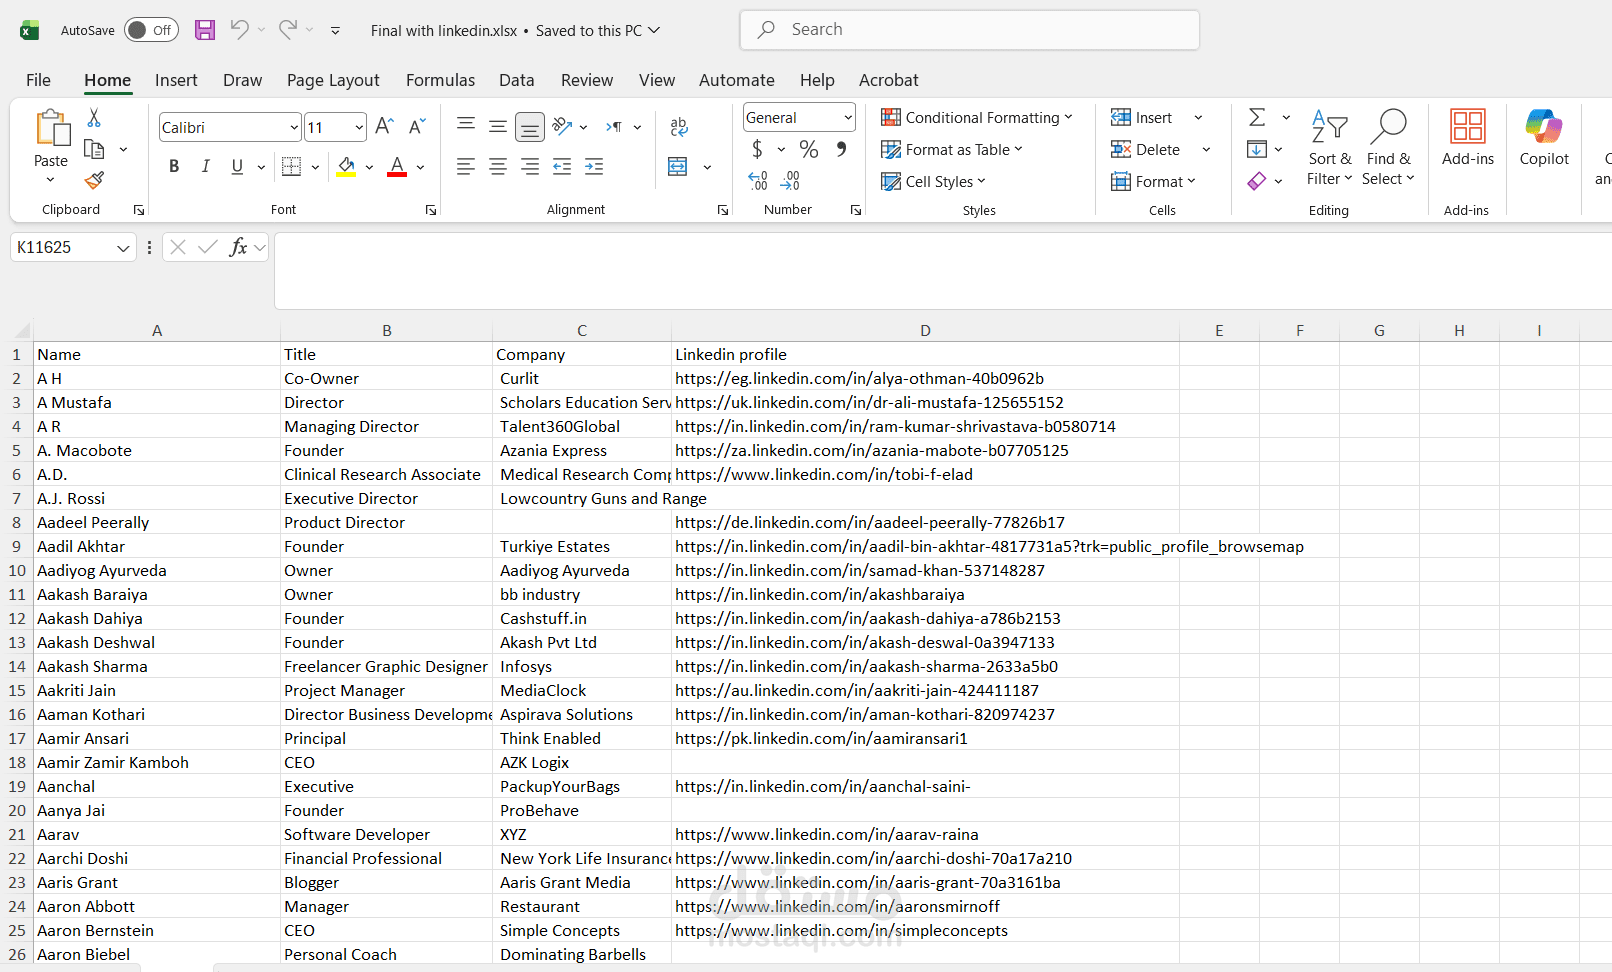Image resolution: width=1612 pixels, height=972 pixels.
Task: Apply Percent Style format
Action: point(809,150)
